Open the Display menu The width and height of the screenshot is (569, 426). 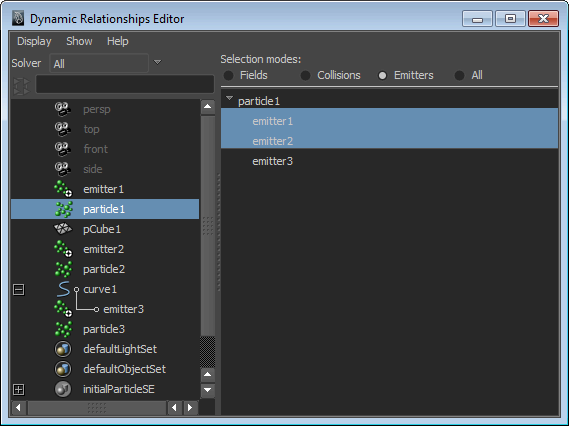[x=34, y=41]
